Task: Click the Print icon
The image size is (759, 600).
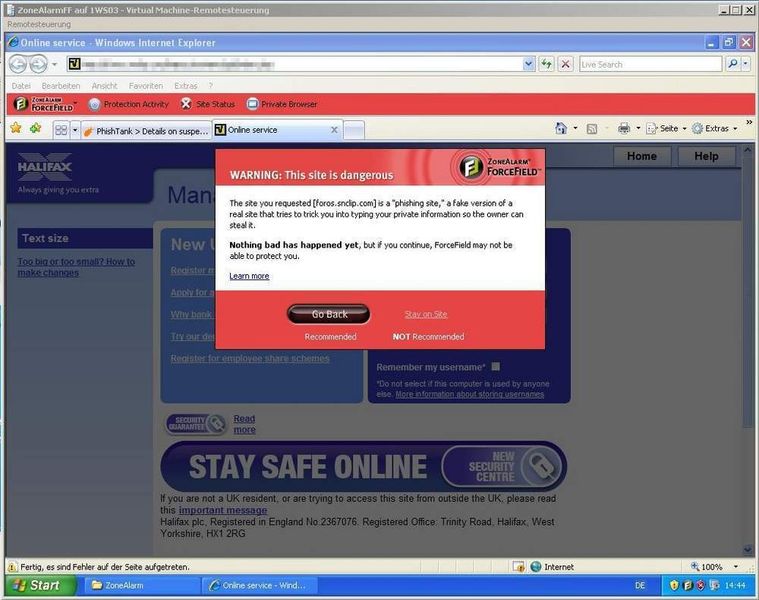Action: [x=624, y=128]
